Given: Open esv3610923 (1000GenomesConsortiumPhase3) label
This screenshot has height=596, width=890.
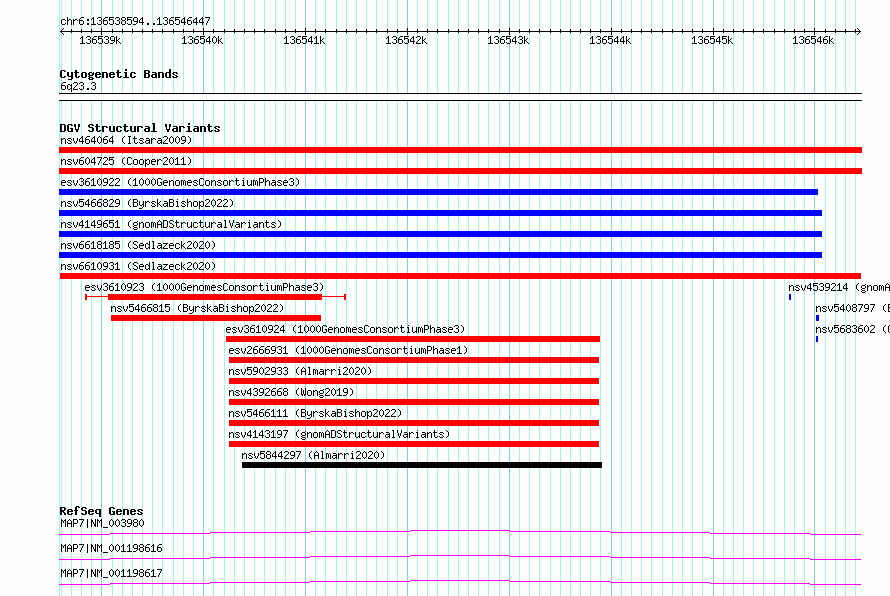Looking at the screenshot, I should click(x=204, y=287).
